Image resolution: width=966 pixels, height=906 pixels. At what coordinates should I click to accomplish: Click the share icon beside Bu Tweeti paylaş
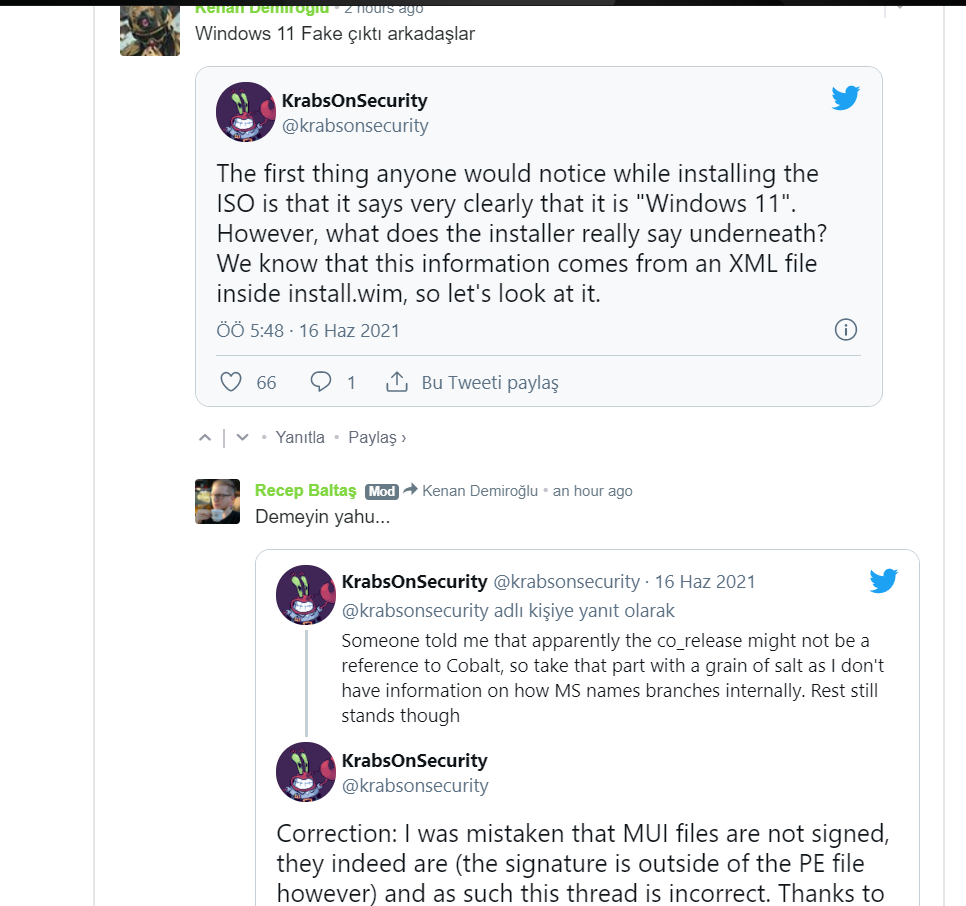[397, 382]
